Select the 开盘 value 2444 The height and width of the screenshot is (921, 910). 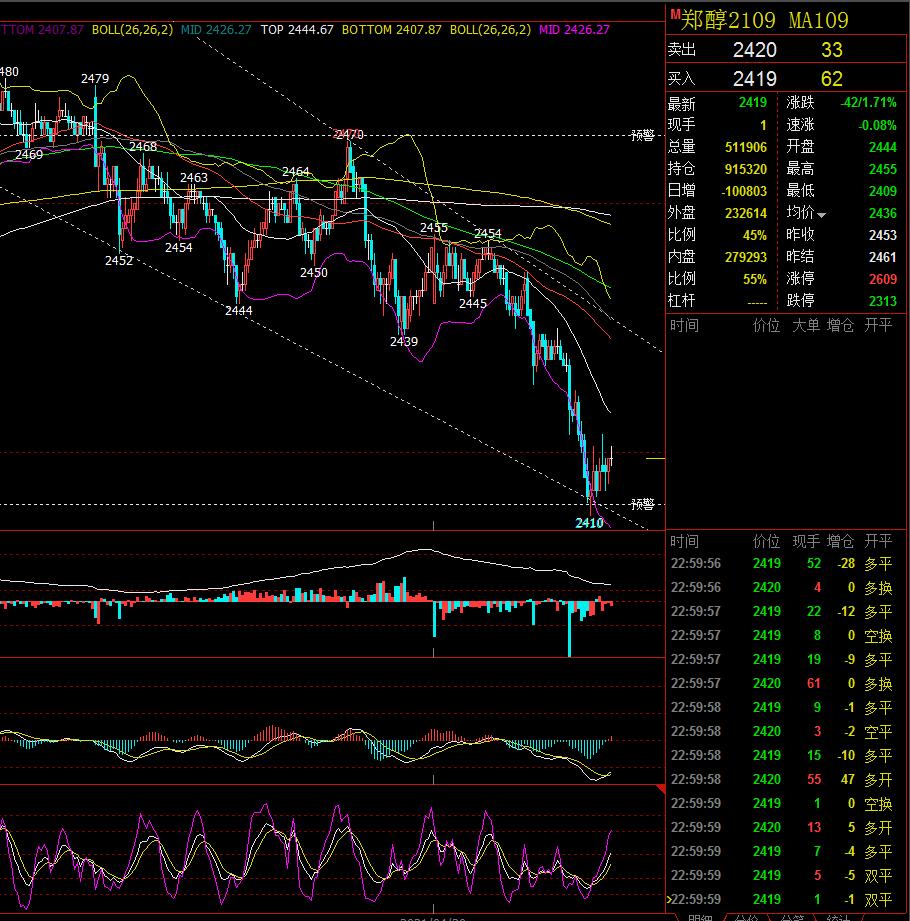[882, 147]
